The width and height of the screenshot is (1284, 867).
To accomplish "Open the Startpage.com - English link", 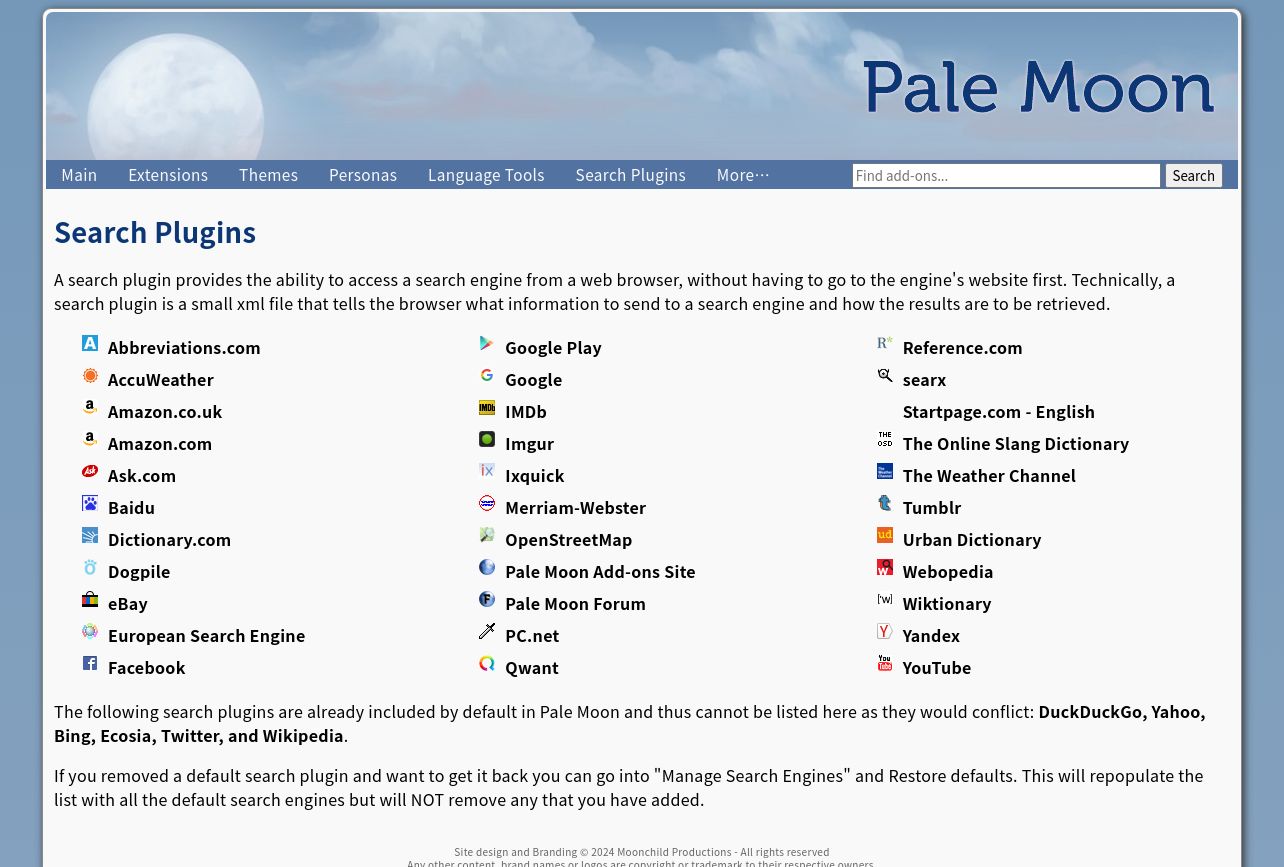I will pos(998,412).
